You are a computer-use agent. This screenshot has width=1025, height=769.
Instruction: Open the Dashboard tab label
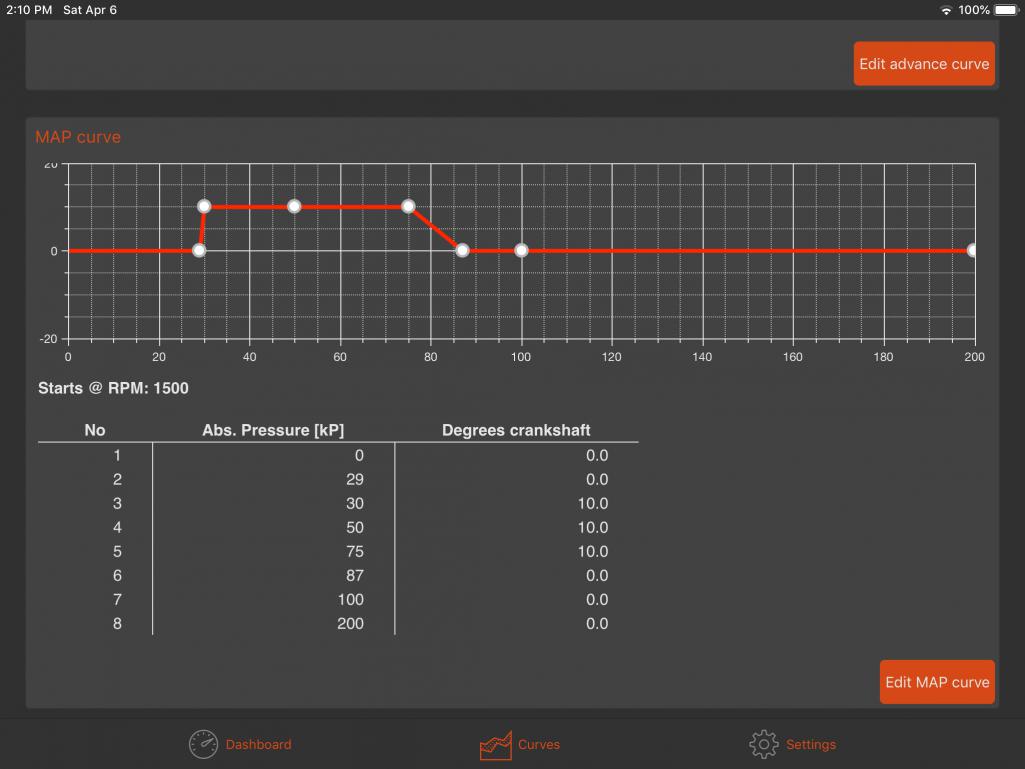pos(258,744)
